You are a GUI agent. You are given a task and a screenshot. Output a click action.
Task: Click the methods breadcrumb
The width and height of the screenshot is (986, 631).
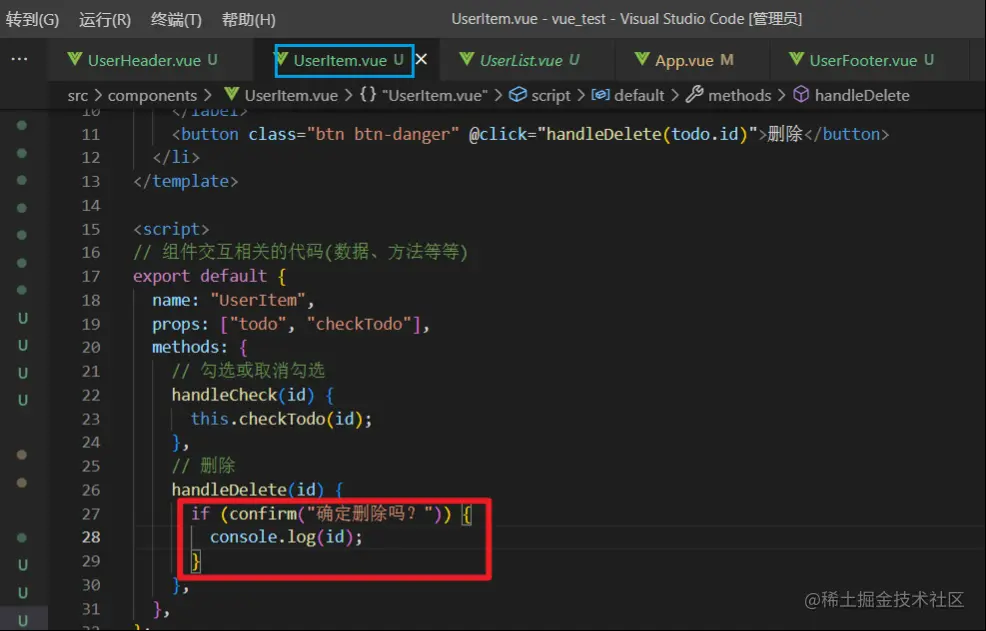coord(740,96)
